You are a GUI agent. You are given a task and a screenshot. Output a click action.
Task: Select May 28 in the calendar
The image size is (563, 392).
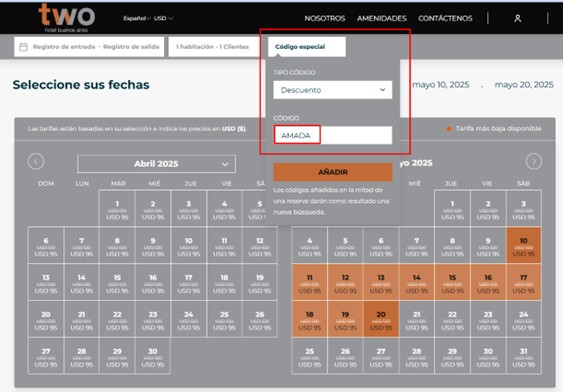click(x=417, y=356)
